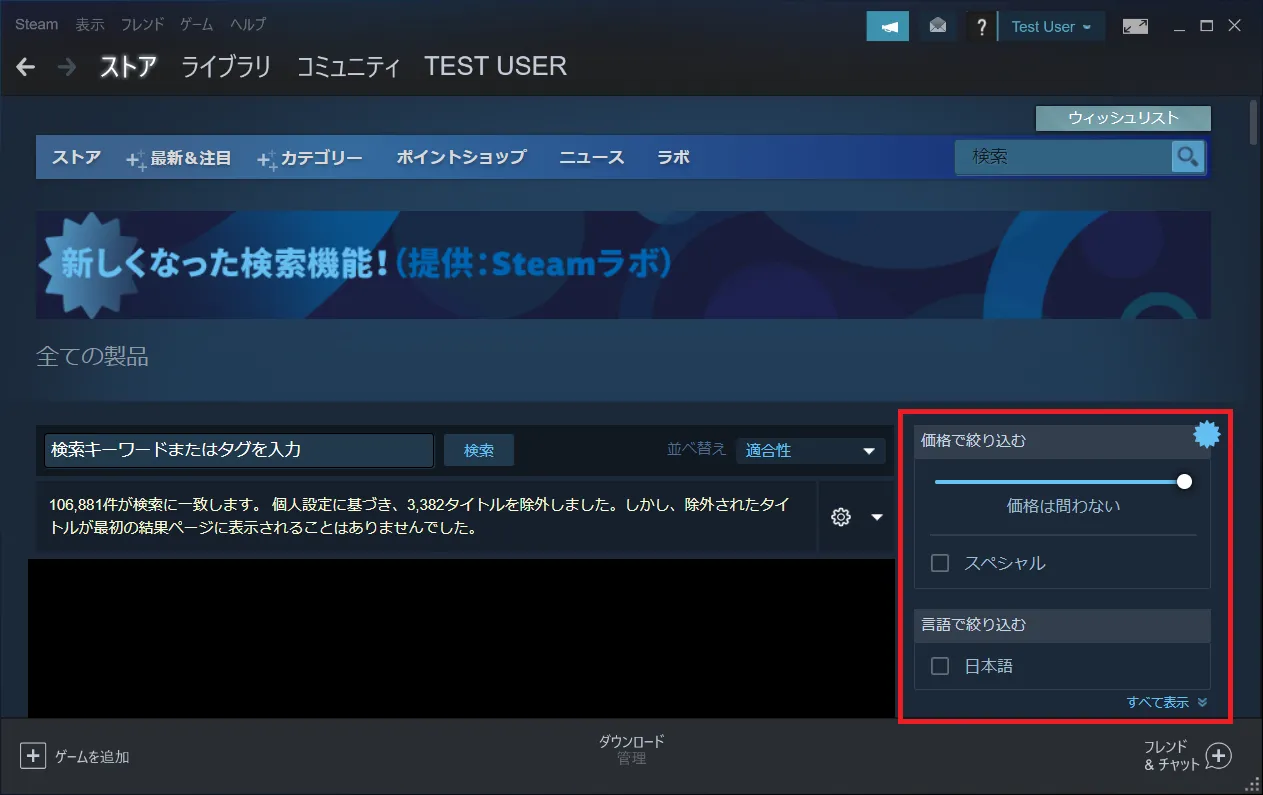Screen dimensions: 1263x795
Task: Expand the arrow next to the gear
Action: pos(877,517)
